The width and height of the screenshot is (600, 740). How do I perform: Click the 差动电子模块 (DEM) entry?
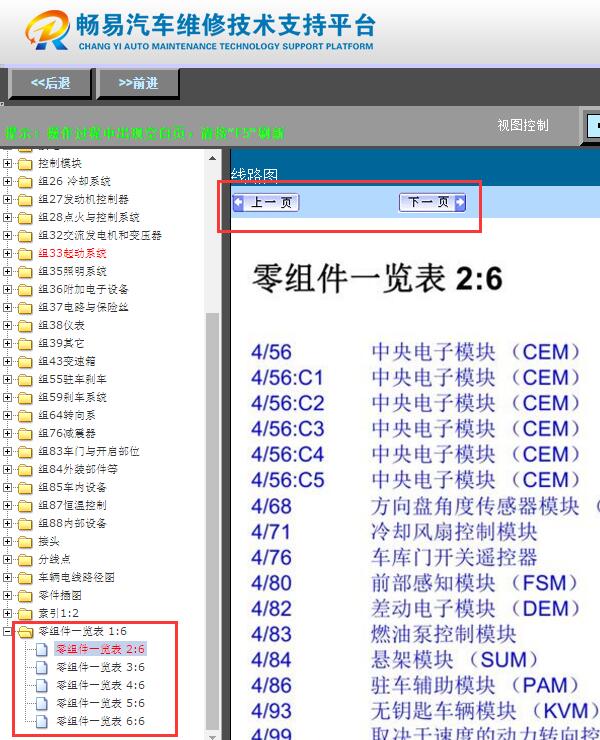click(x=475, y=609)
